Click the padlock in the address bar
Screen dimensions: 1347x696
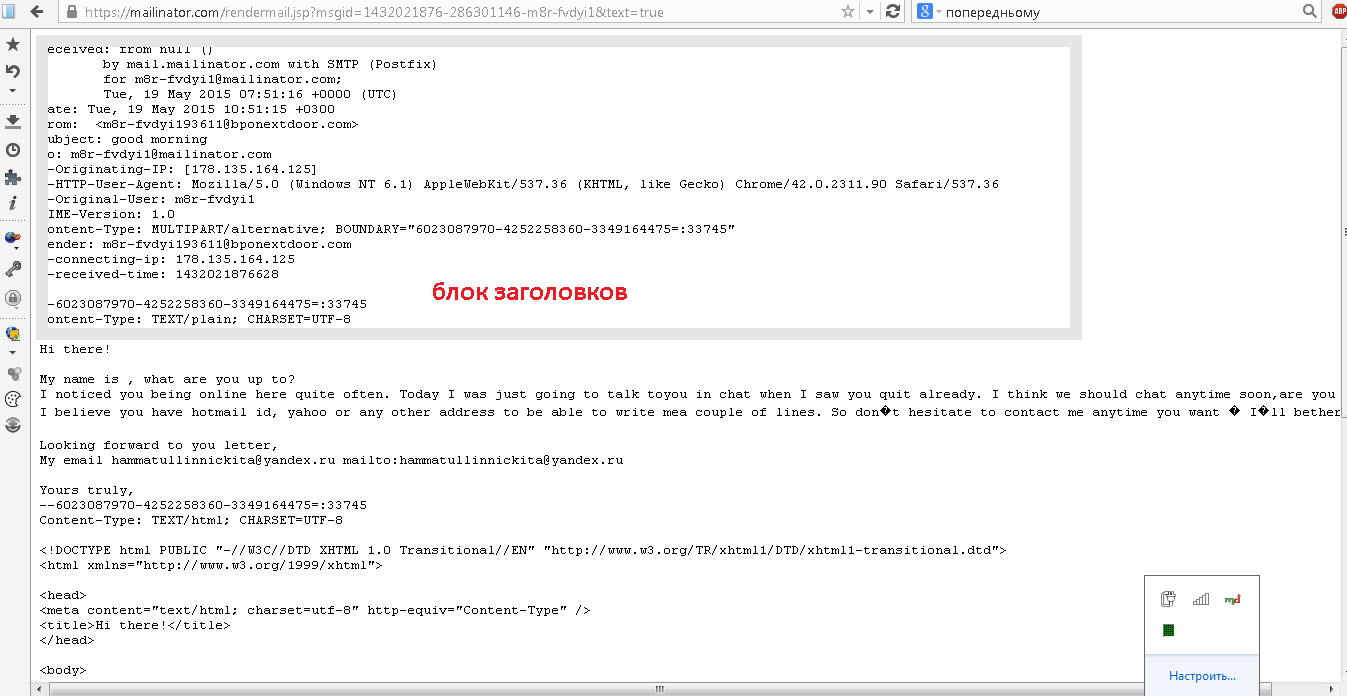coord(71,12)
